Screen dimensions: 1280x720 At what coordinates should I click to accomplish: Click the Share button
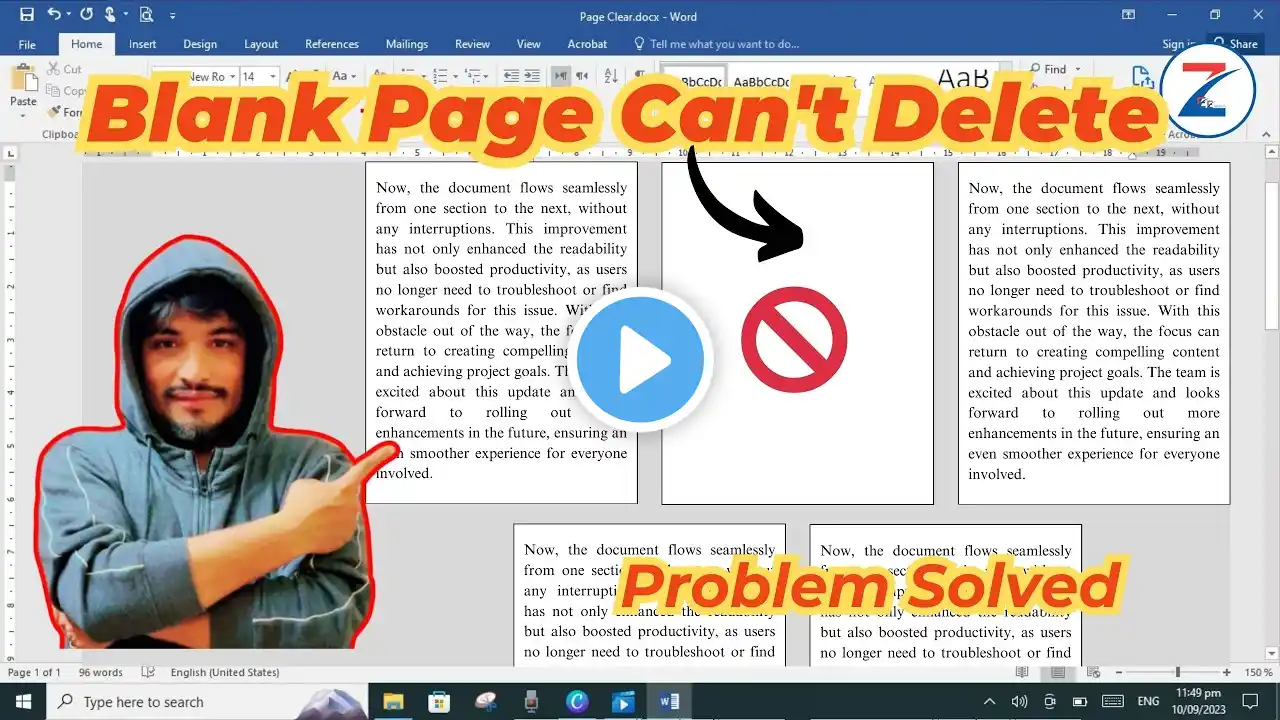[1236, 44]
